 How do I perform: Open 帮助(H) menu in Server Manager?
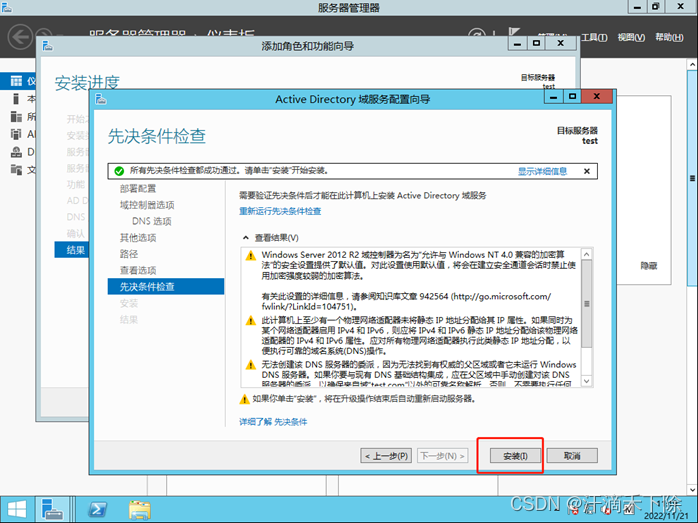pyautogui.click(x=669, y=37)
